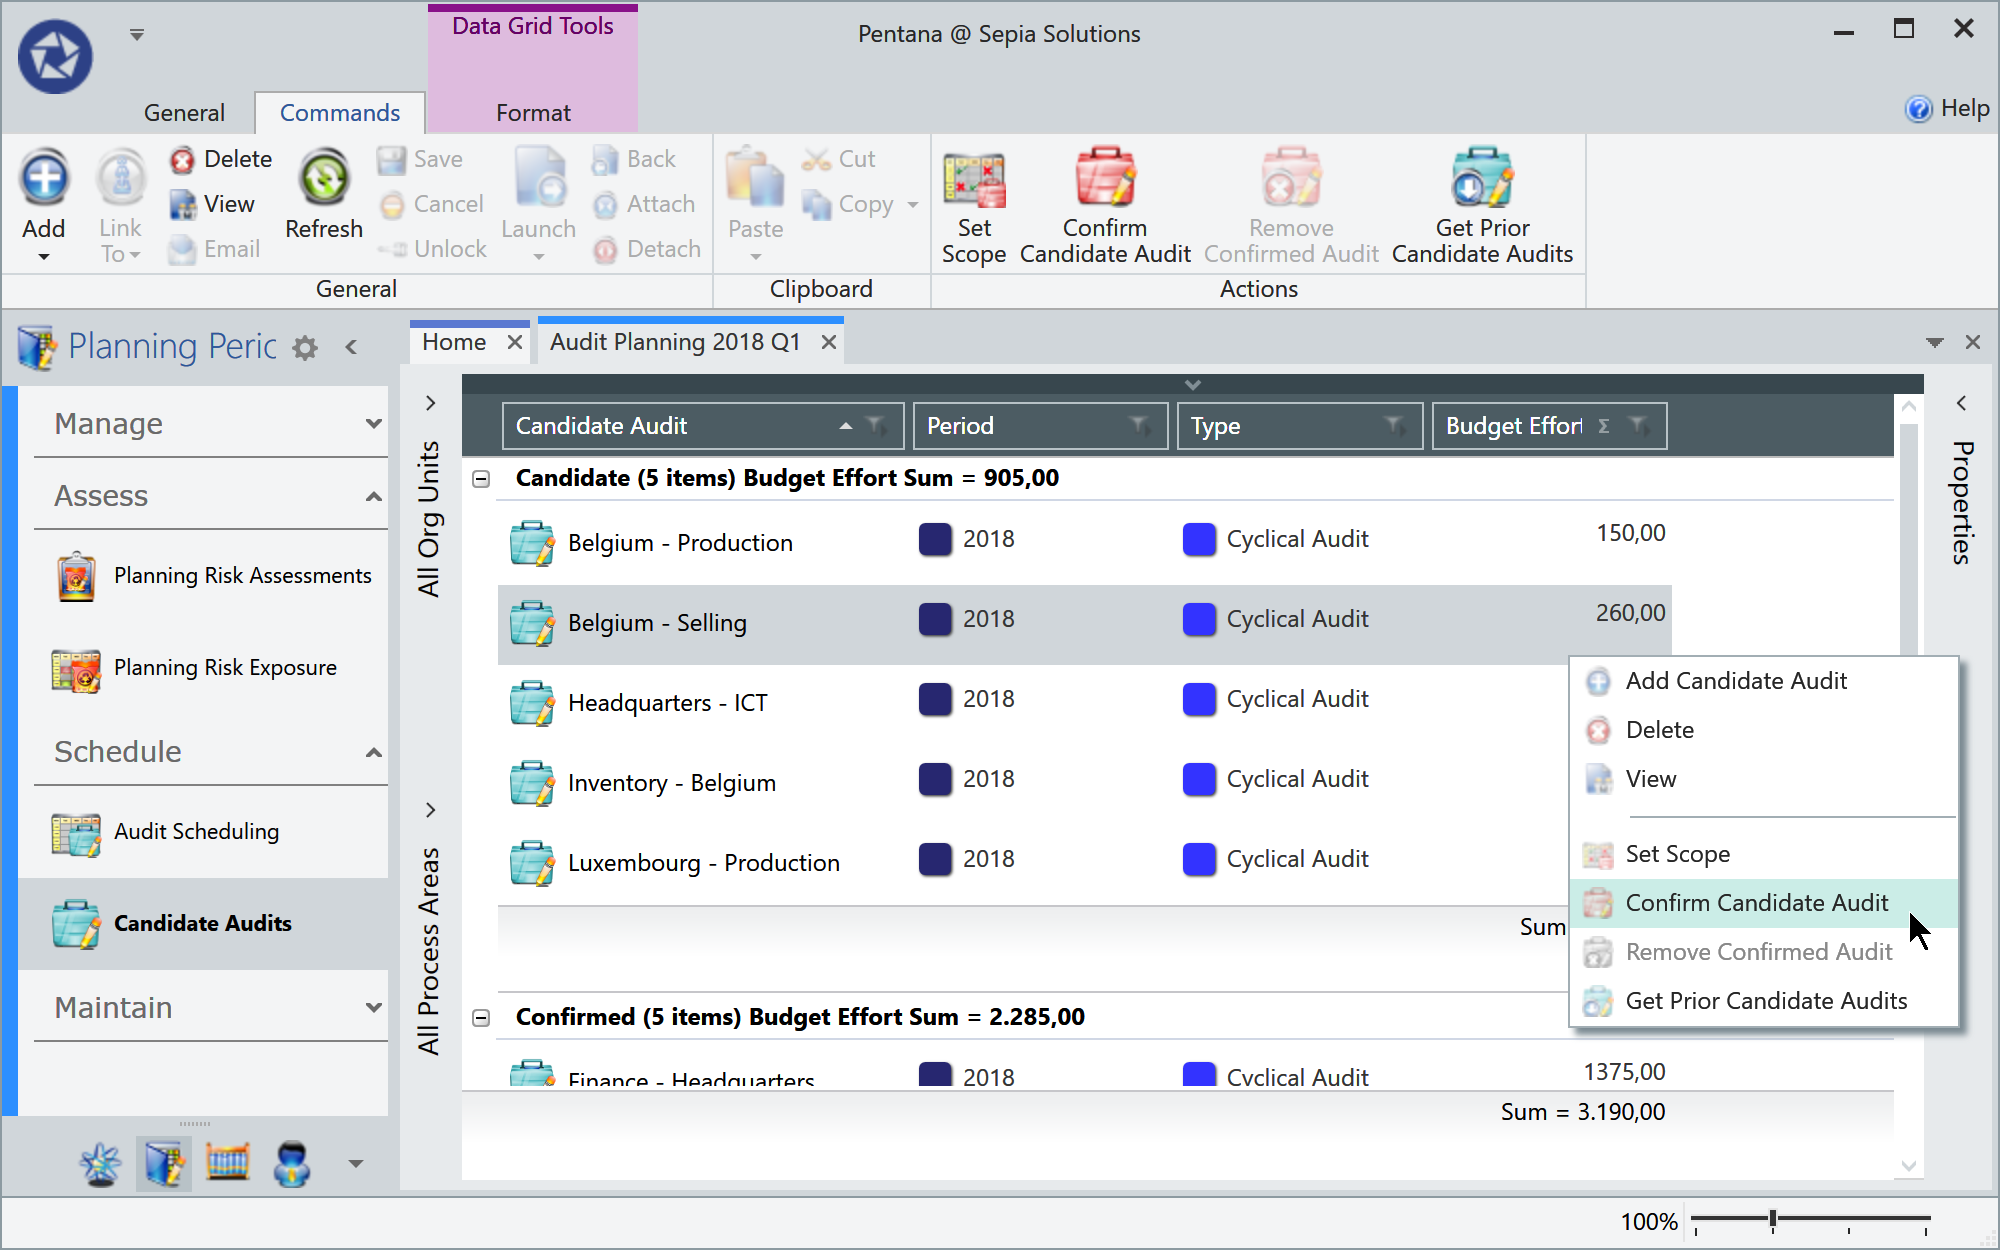Click the Delete icon in the General group
The image size is (2000, 1250).
[183, 159]
